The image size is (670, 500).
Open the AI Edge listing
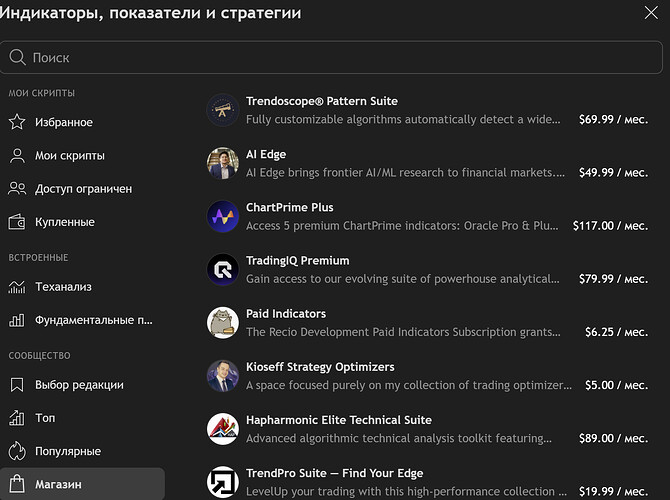[x=265, y=154]
